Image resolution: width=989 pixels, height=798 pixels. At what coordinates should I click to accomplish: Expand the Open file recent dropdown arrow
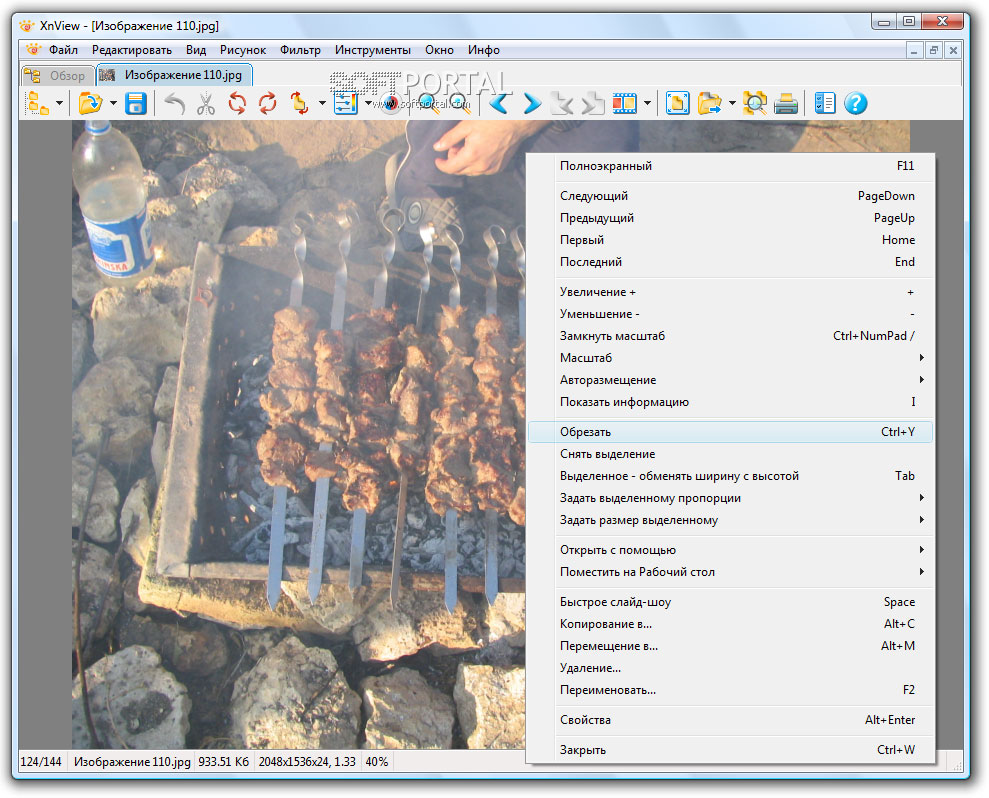114,103
